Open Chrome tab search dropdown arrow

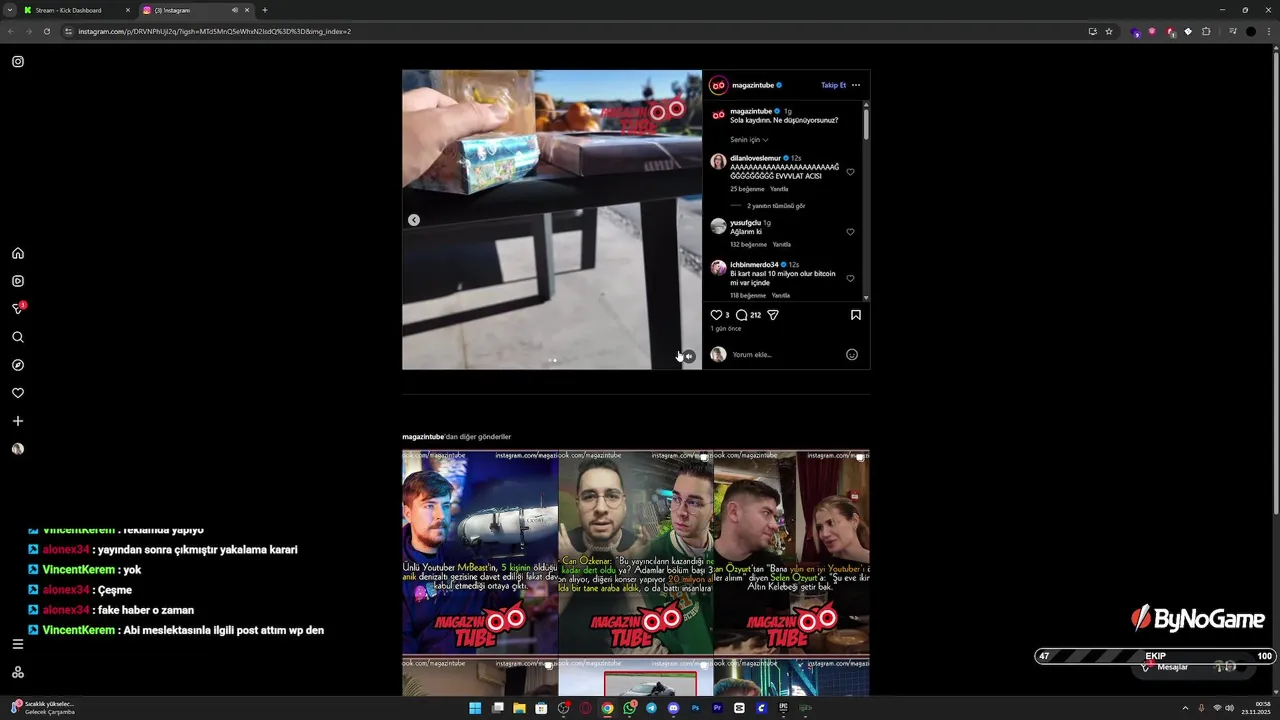(10, 10)
